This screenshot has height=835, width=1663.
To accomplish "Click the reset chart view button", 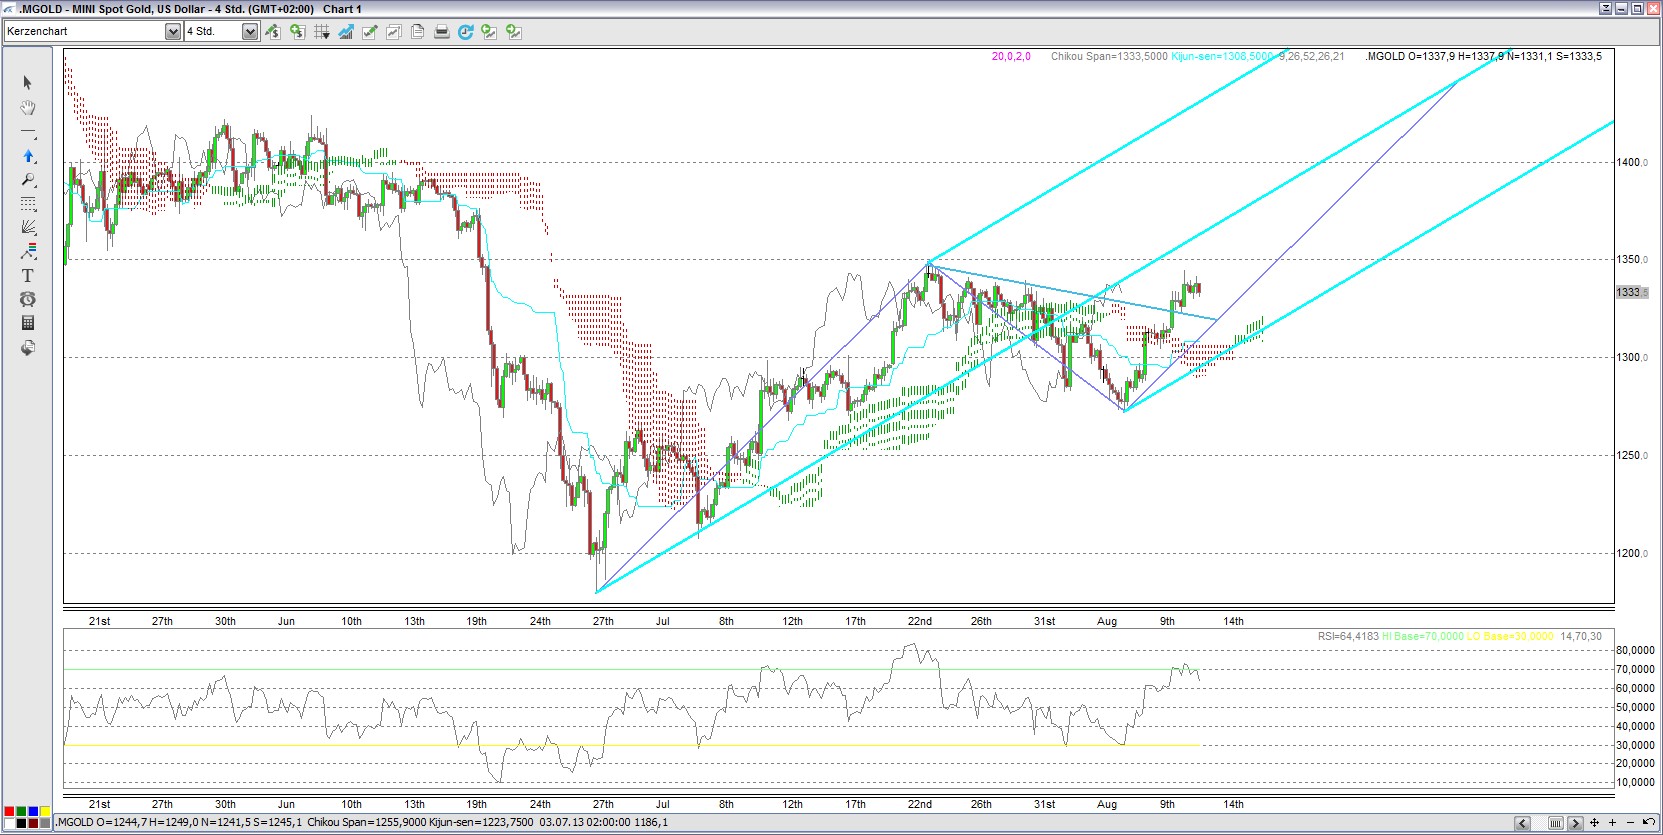I will (x=1648, y=823).
